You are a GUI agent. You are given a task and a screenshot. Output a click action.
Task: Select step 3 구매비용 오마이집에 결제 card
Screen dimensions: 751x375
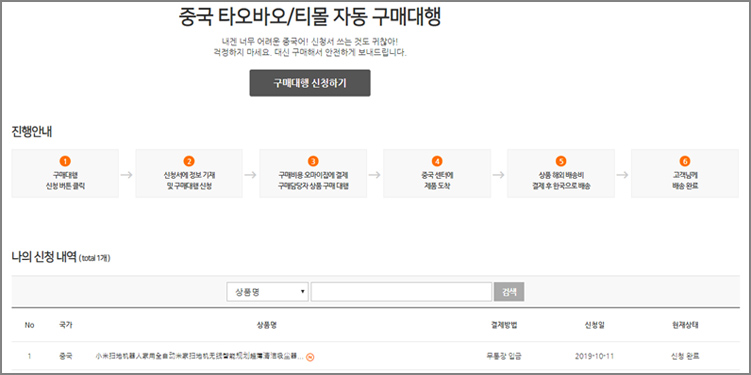(x=313, y=173)
